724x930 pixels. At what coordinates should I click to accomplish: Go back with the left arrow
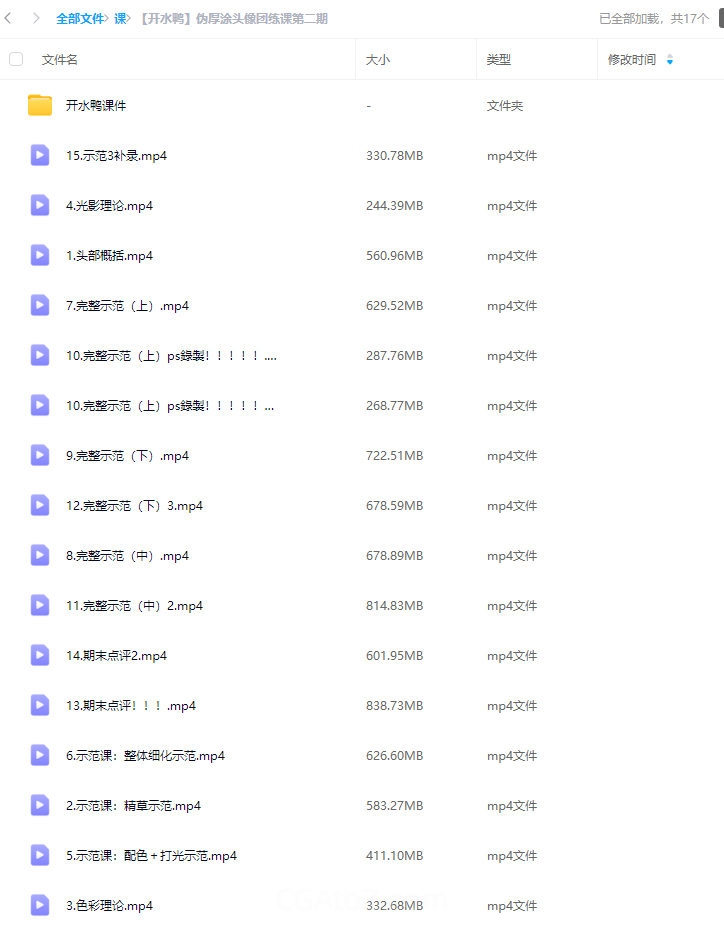(8, 18)
